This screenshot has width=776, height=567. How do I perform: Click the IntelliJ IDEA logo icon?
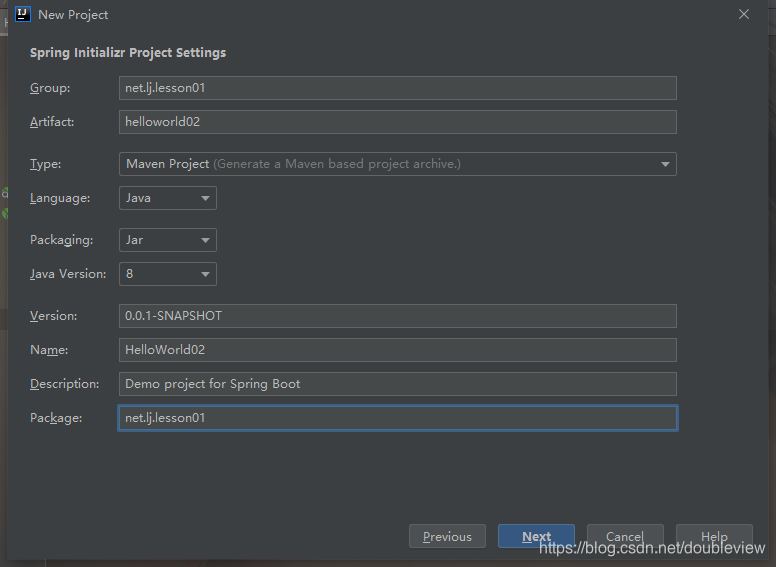(23, 14)
